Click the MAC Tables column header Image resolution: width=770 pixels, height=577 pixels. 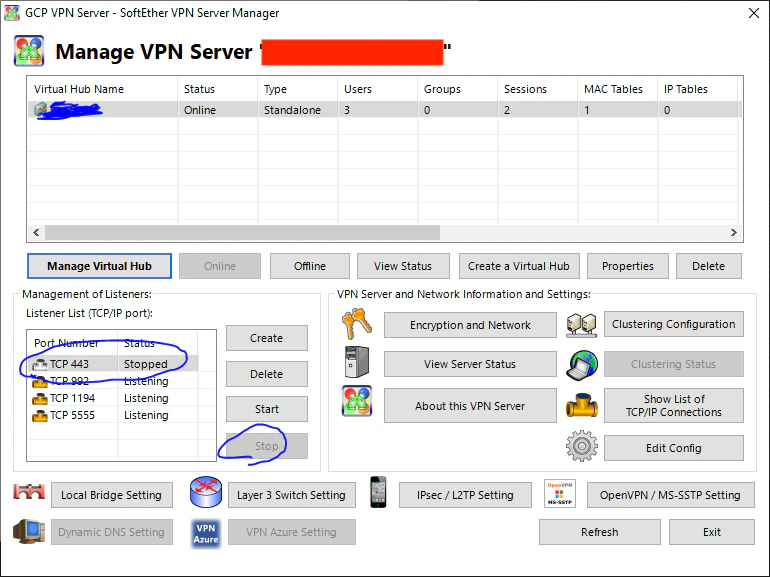tap(618, 89)
